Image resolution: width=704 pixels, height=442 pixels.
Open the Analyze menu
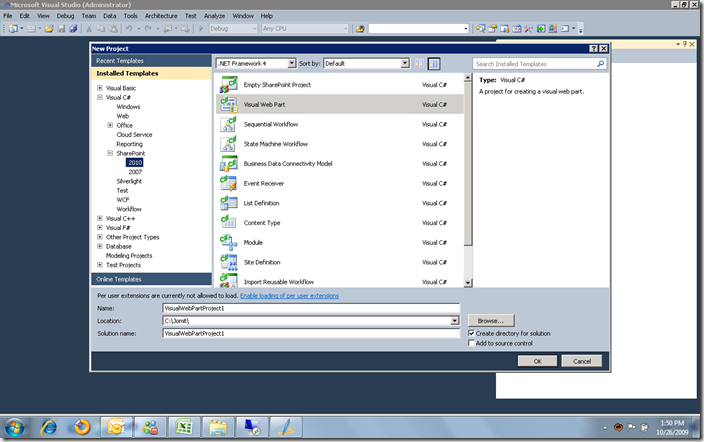coord(215,16)
